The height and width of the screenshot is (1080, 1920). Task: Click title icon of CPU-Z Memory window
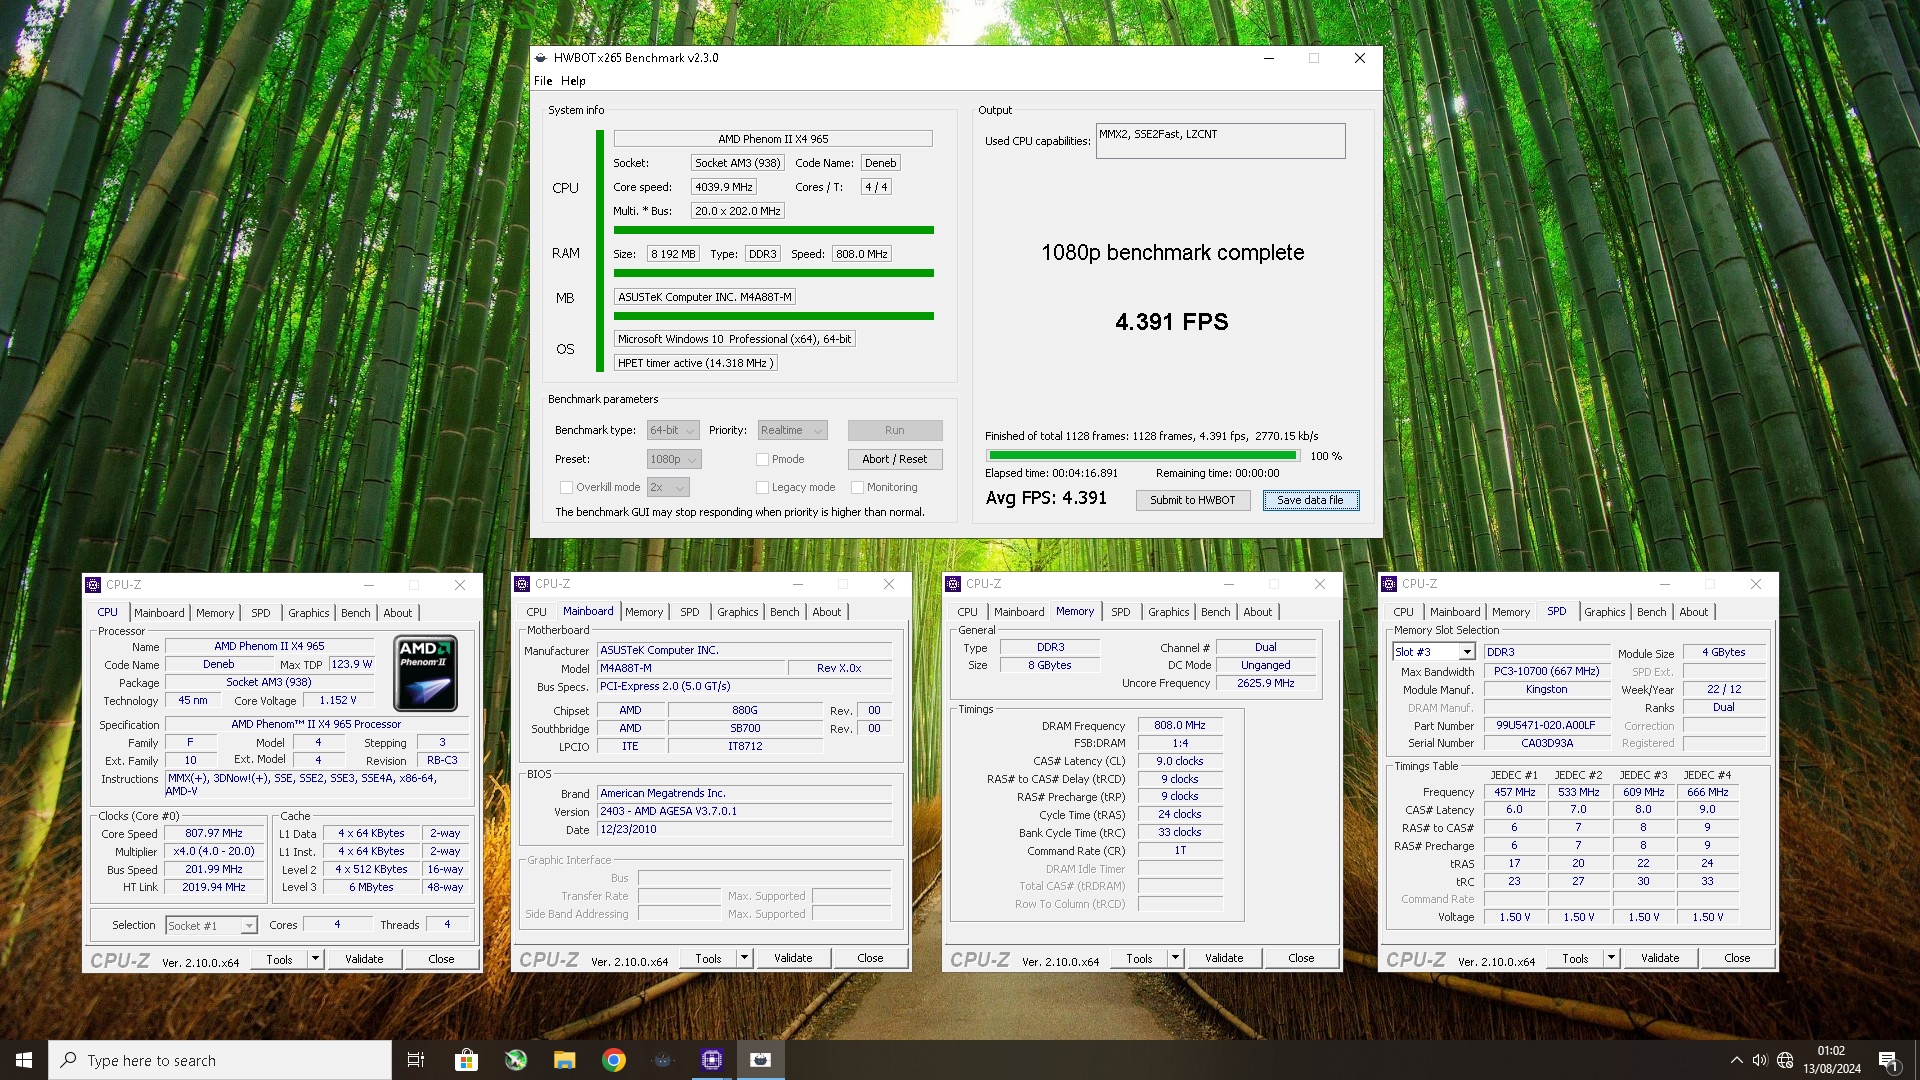pos(953,584)
